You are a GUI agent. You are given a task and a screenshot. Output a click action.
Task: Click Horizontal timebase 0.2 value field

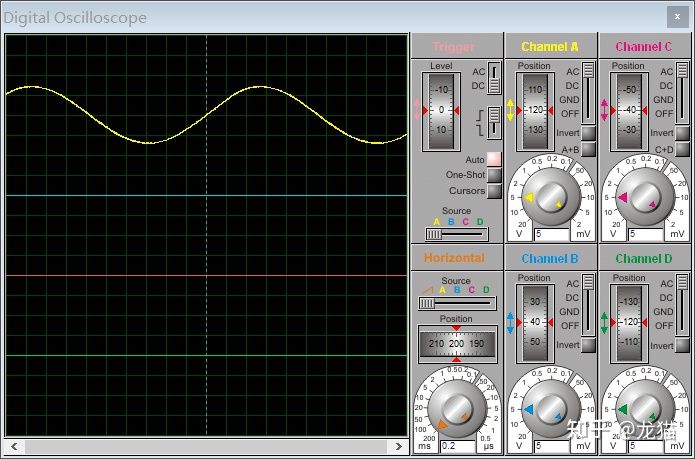point(457,446)
